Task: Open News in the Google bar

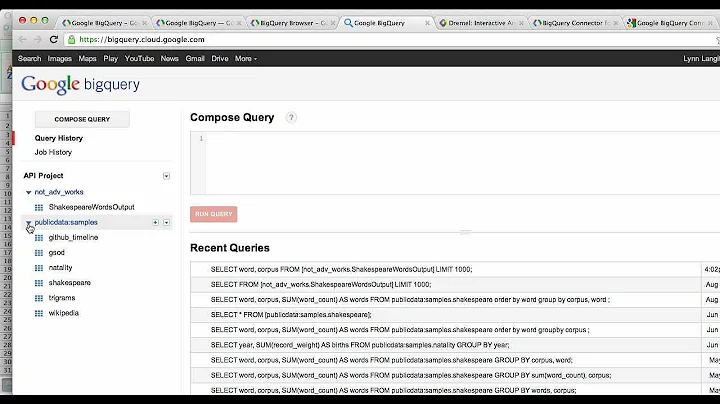Action: click(169, 59)
